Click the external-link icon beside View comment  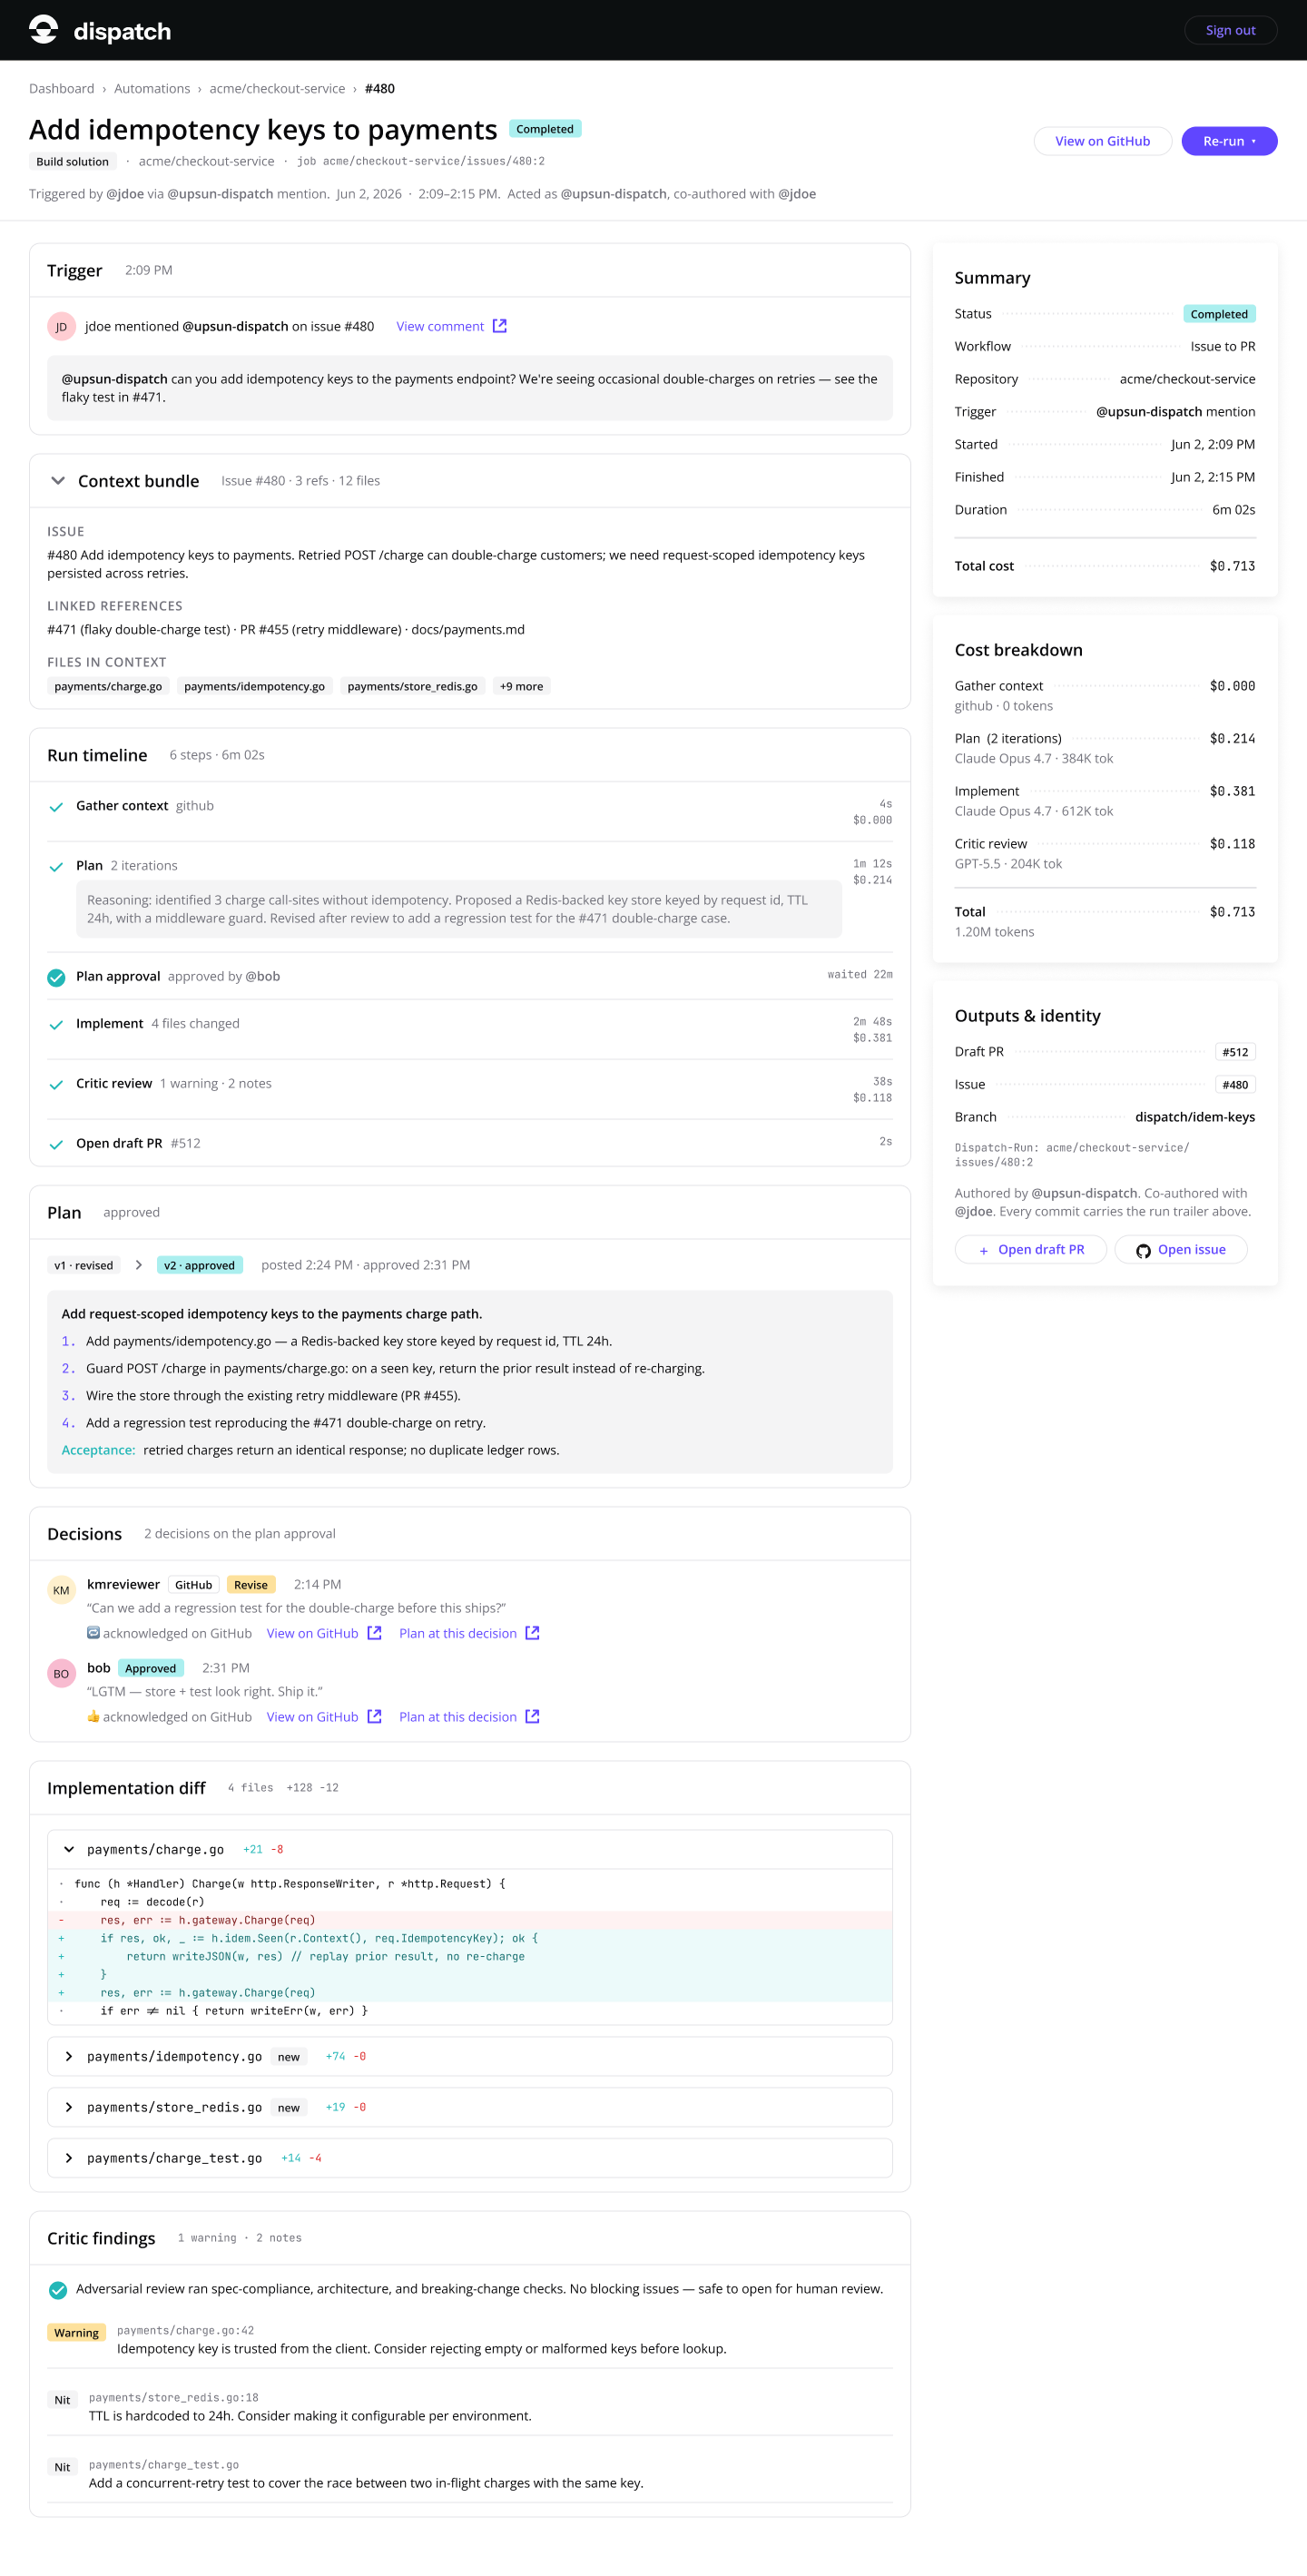(x=499, y=326)
